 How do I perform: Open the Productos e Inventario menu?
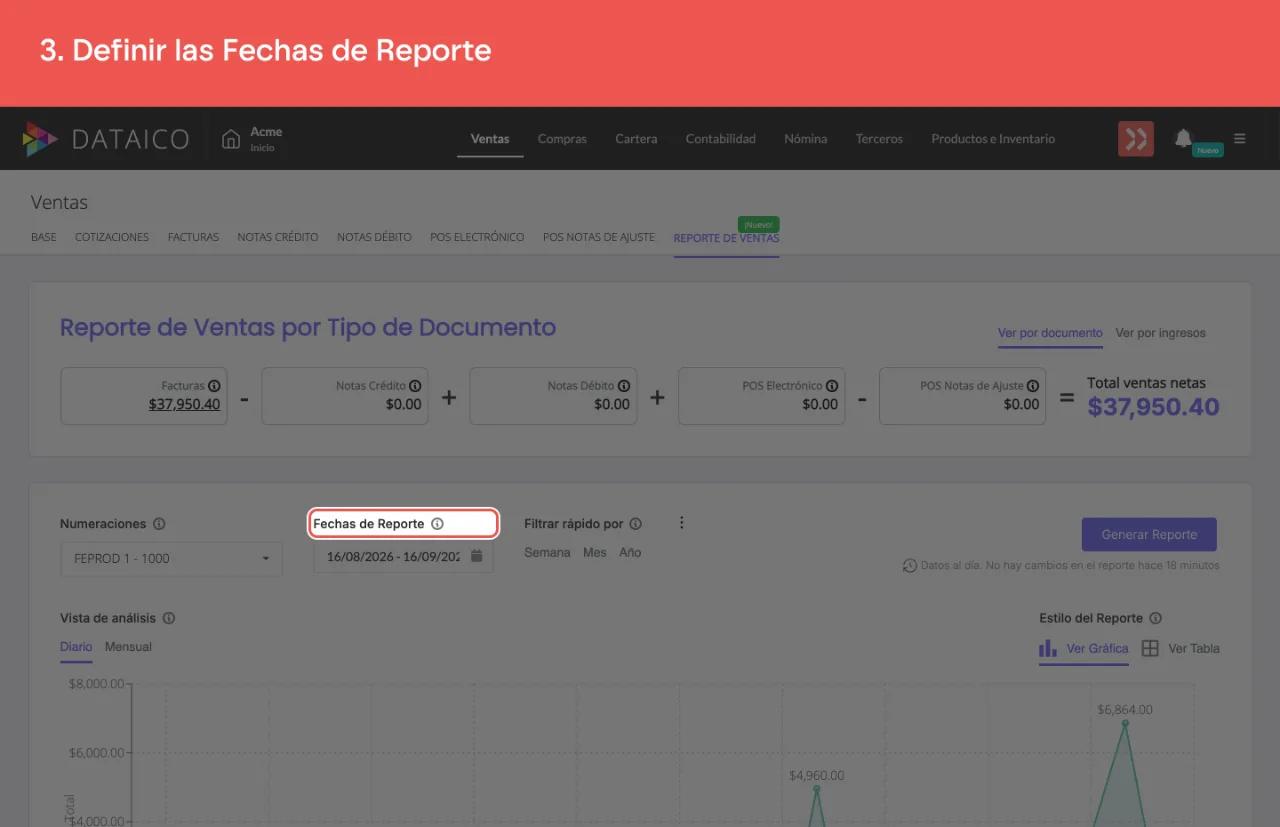[x=993, y=139]
